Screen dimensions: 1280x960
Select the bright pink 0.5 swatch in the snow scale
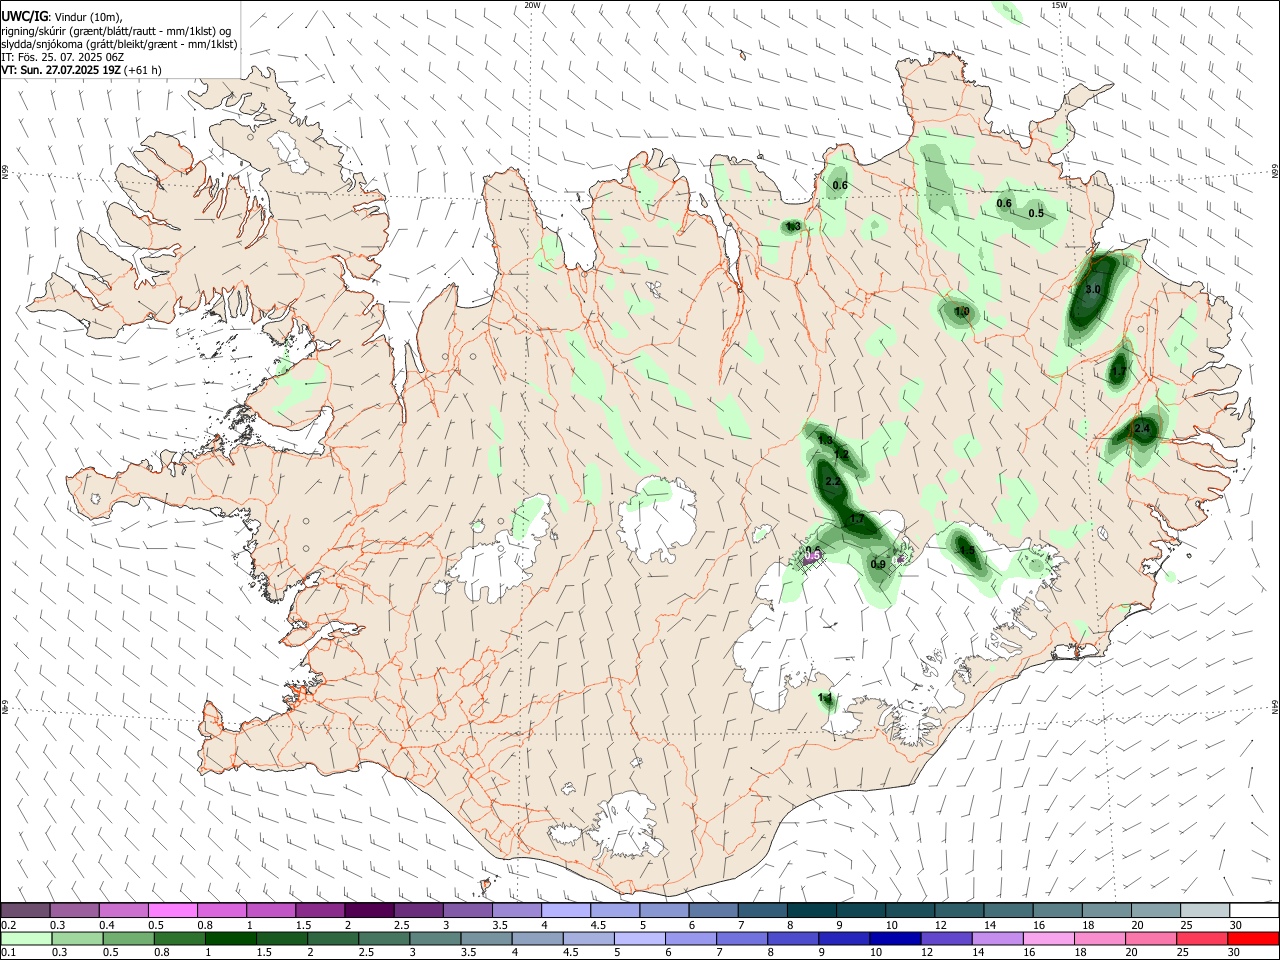(173, 911)
